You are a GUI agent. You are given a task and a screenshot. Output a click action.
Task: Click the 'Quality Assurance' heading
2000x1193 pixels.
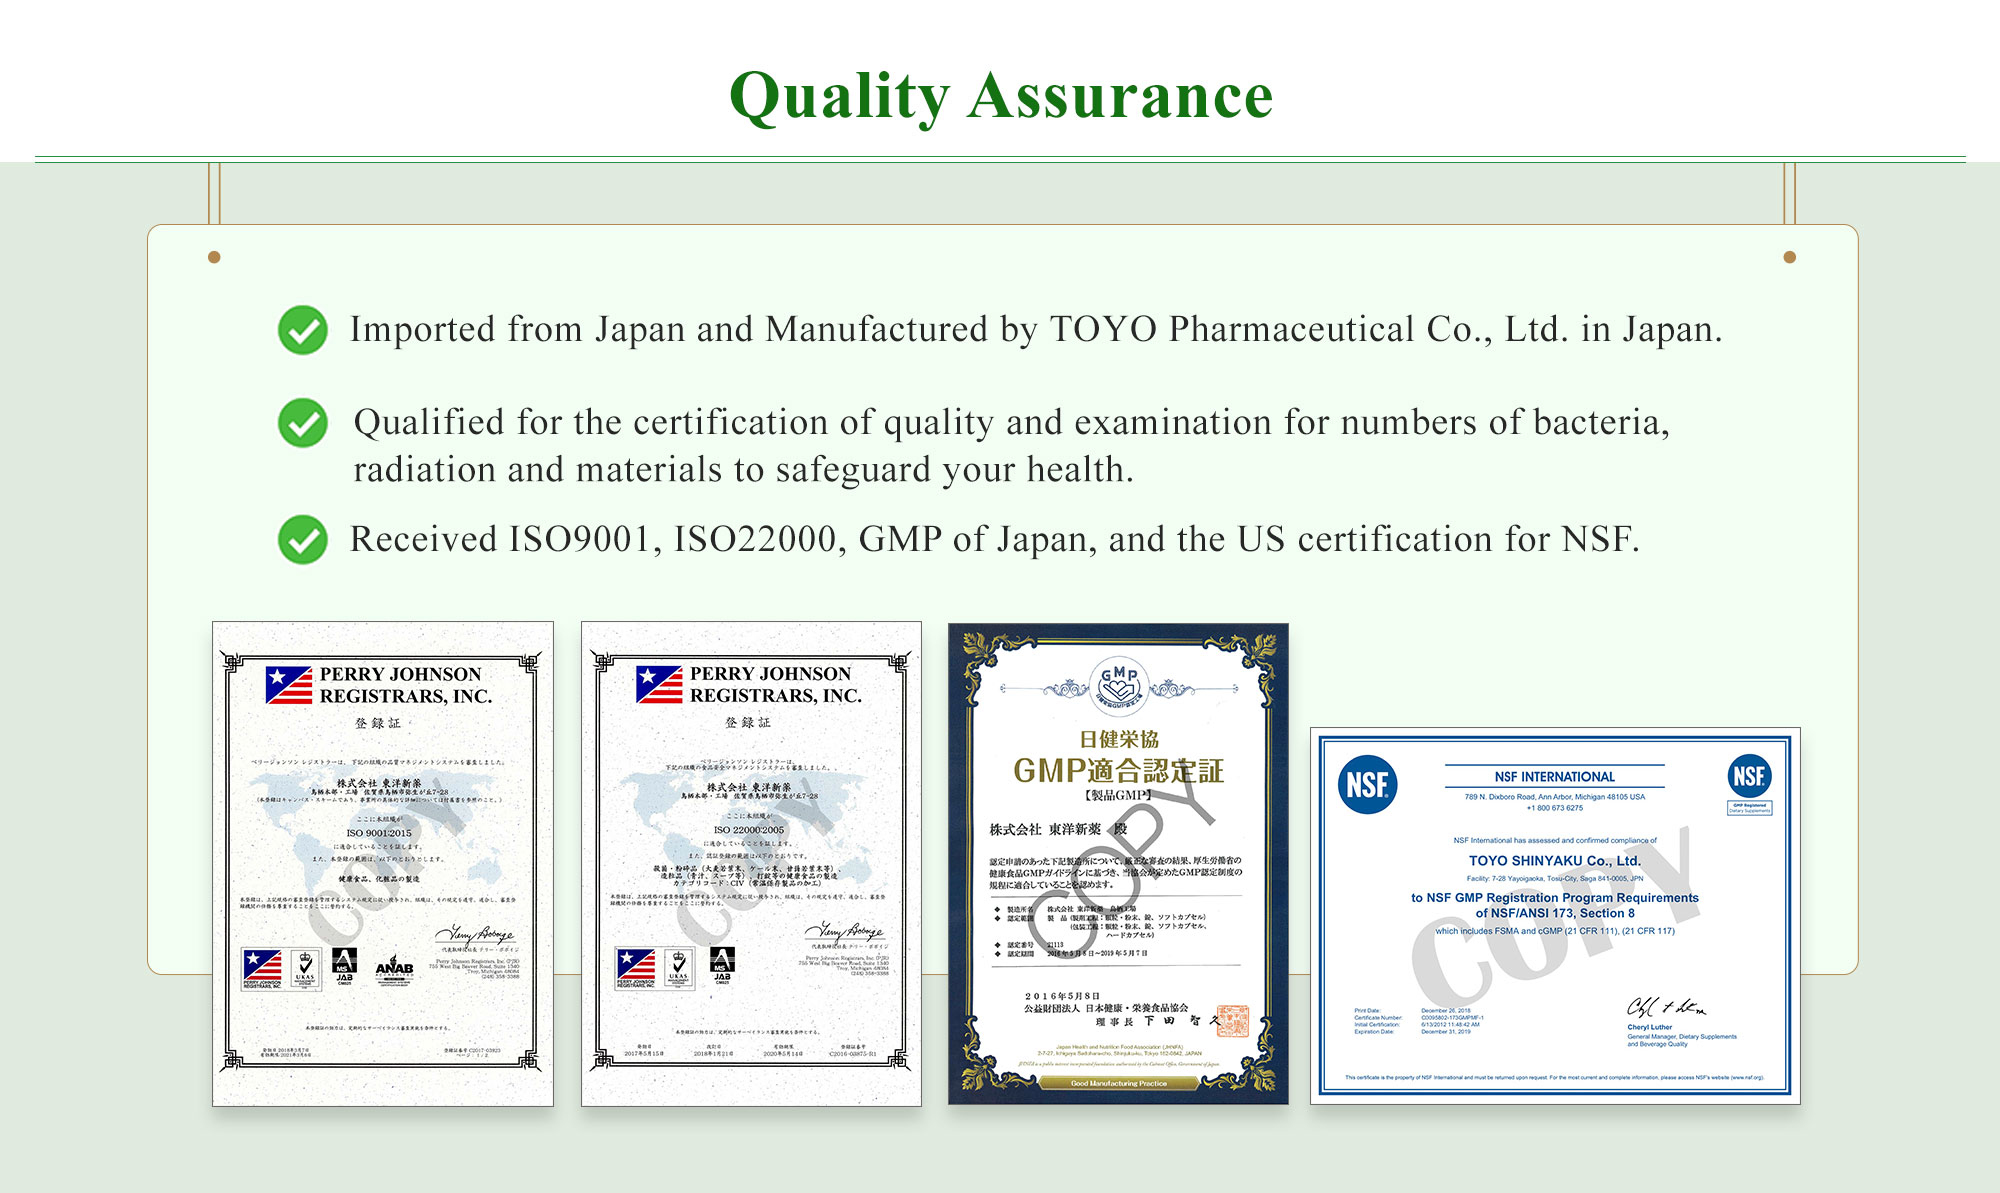pos(1001,97)
